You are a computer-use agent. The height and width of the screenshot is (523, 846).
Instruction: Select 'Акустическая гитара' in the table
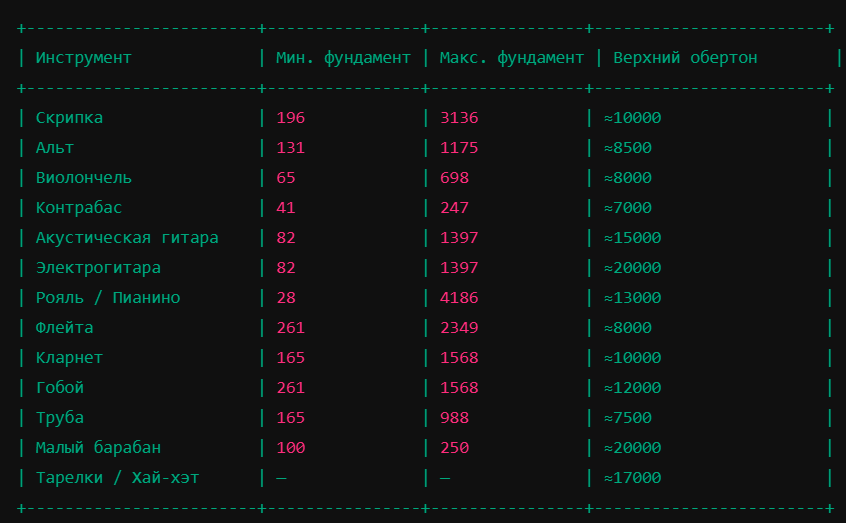[127, 238]
